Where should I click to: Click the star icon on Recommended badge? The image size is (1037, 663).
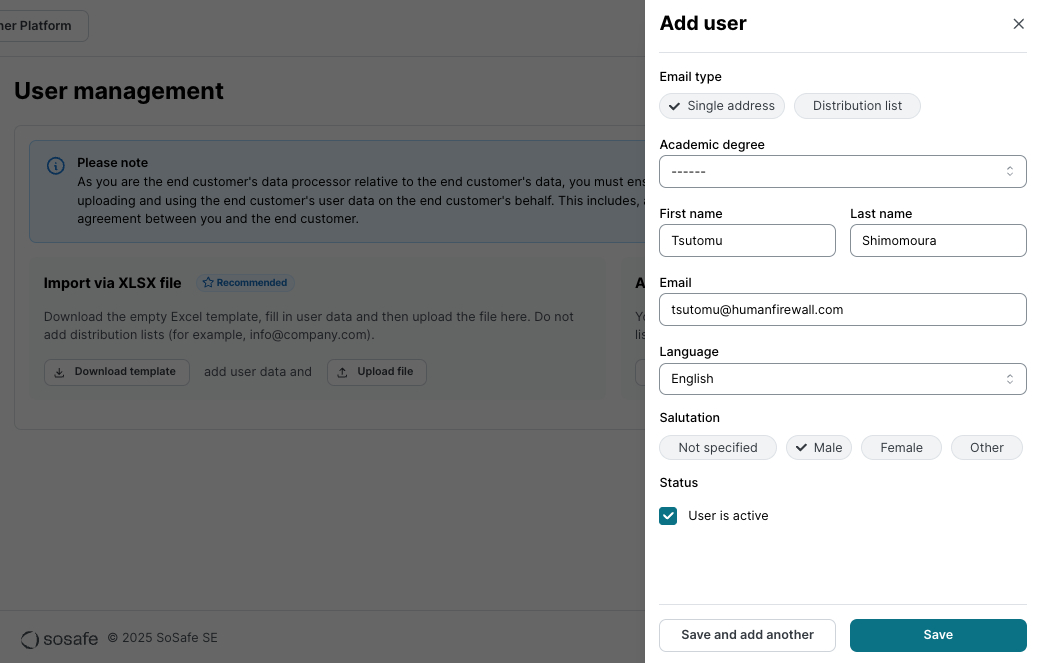(208, 283)
